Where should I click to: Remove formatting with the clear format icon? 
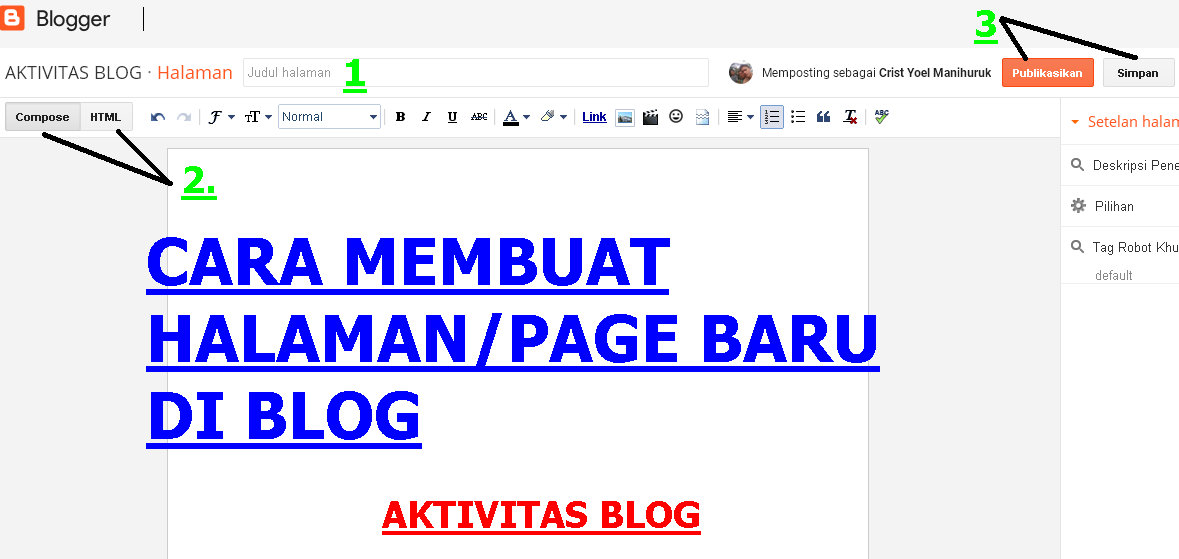pyautogui.click(x=850, y=117)
